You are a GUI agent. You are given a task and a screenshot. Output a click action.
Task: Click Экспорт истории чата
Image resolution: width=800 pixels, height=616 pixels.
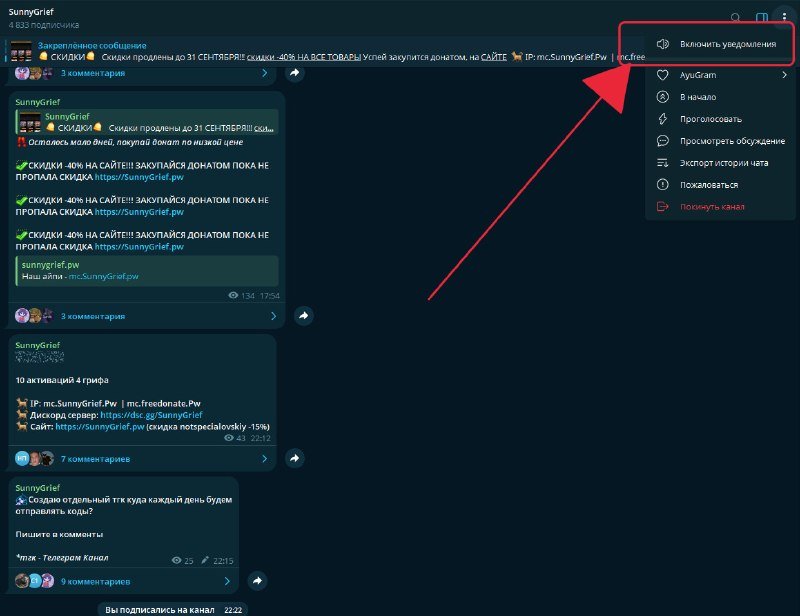[x=719, y=163]
